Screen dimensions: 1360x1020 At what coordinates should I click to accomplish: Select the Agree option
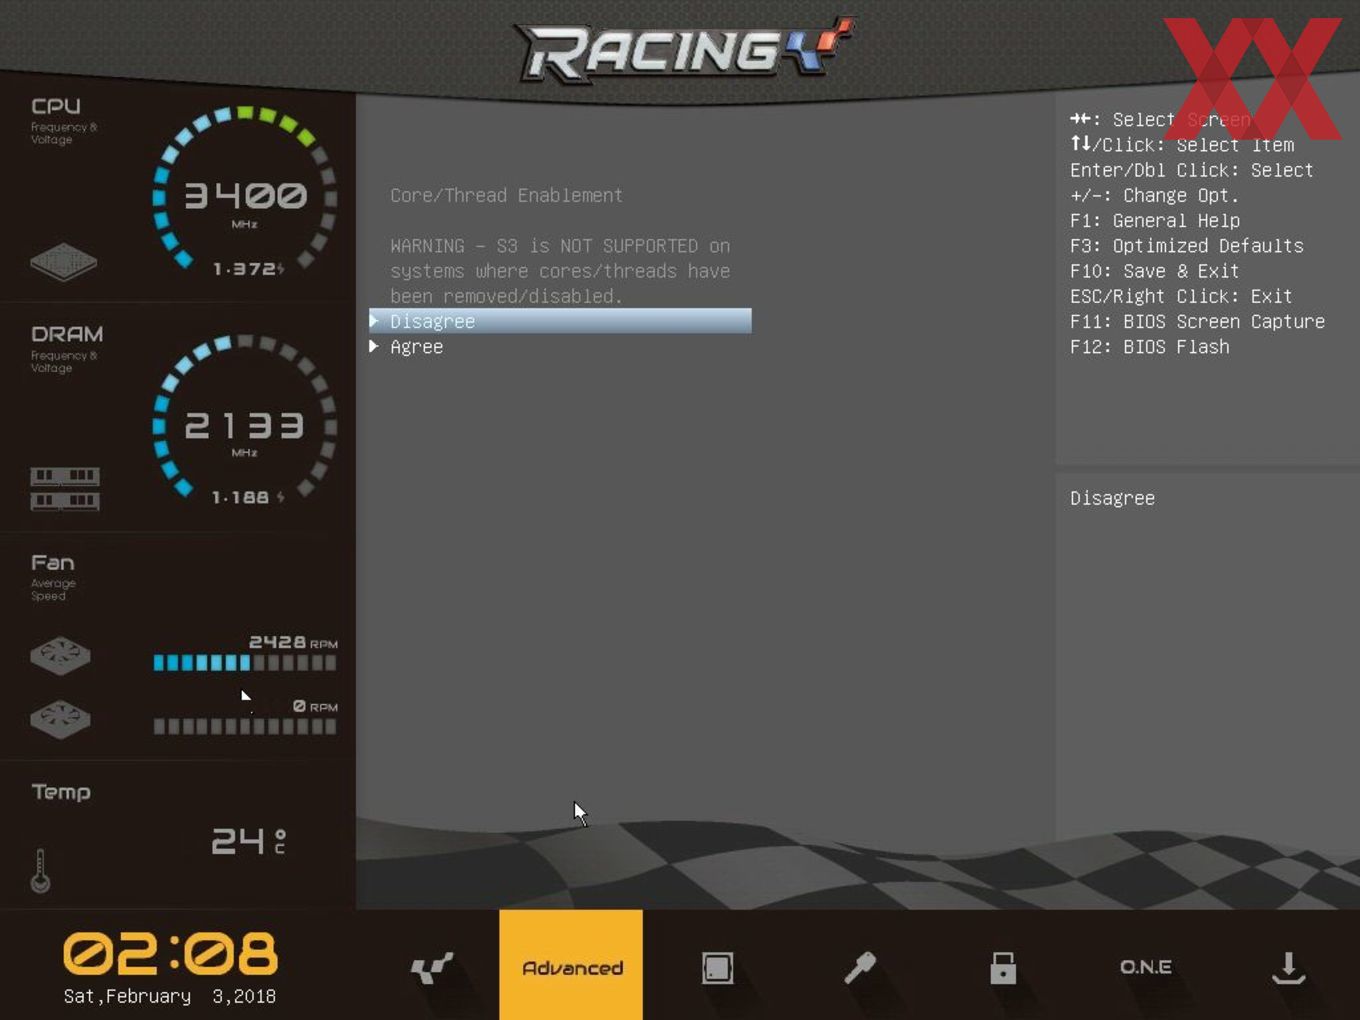point(416,347)
